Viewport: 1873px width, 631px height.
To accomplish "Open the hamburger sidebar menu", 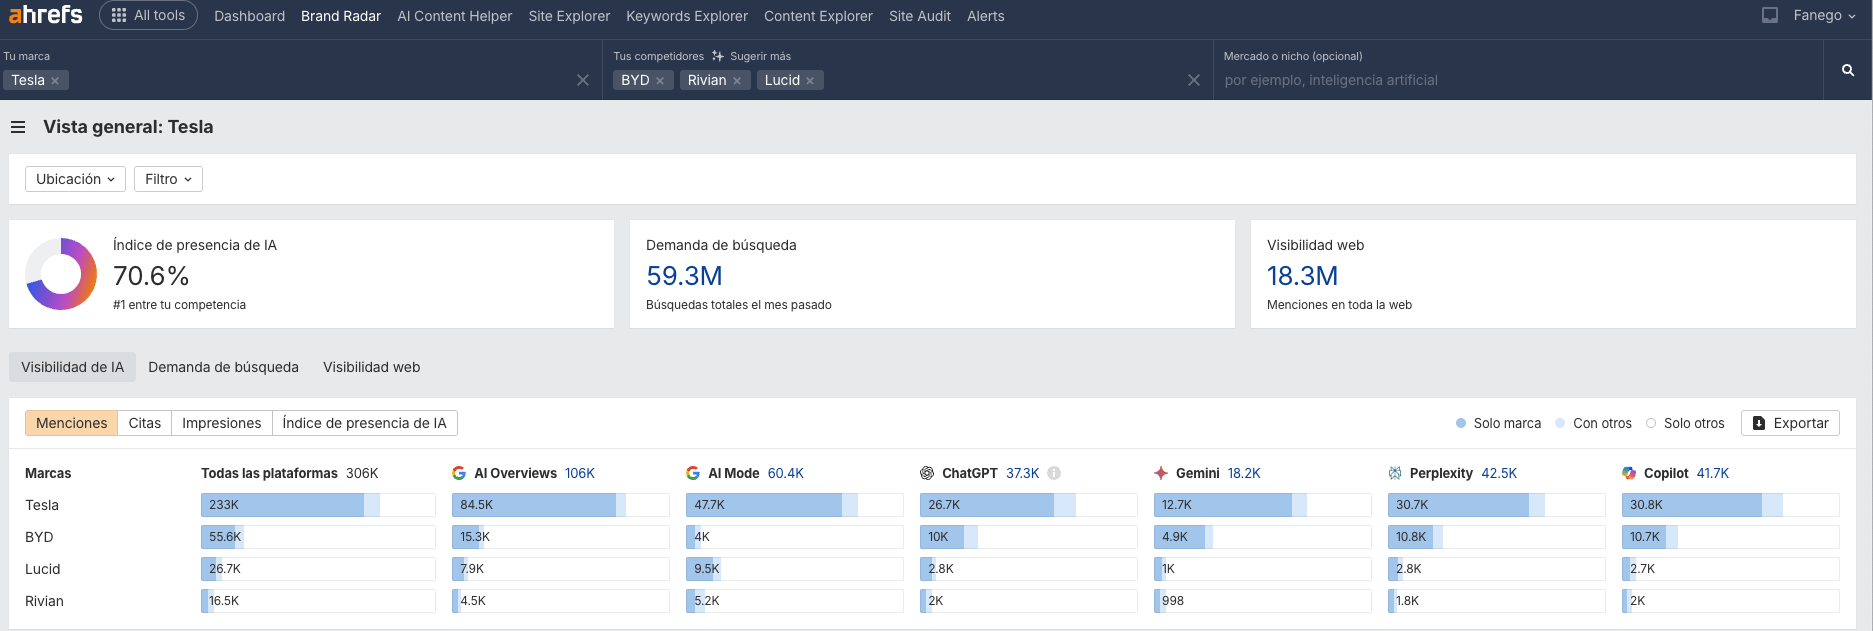I will coord(18,127).
